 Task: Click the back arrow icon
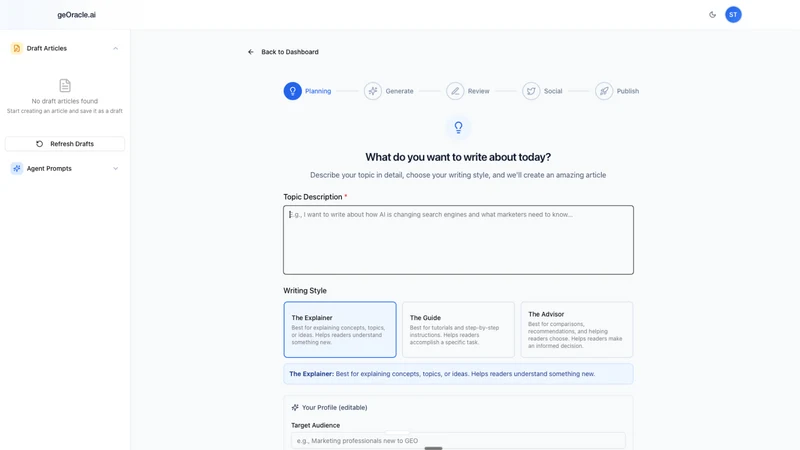[x=251, y=52]
